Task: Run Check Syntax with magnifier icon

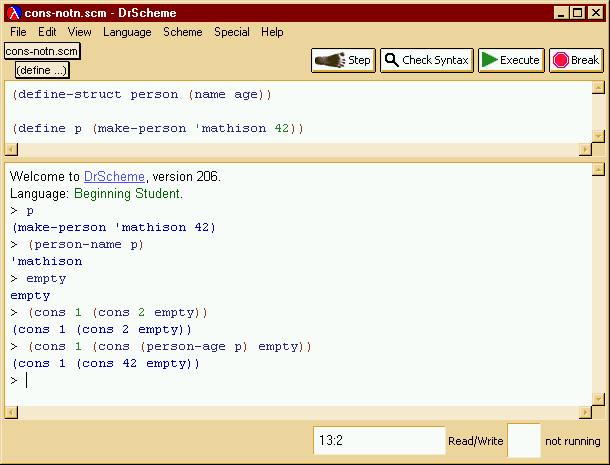Action: click(427, 60)
